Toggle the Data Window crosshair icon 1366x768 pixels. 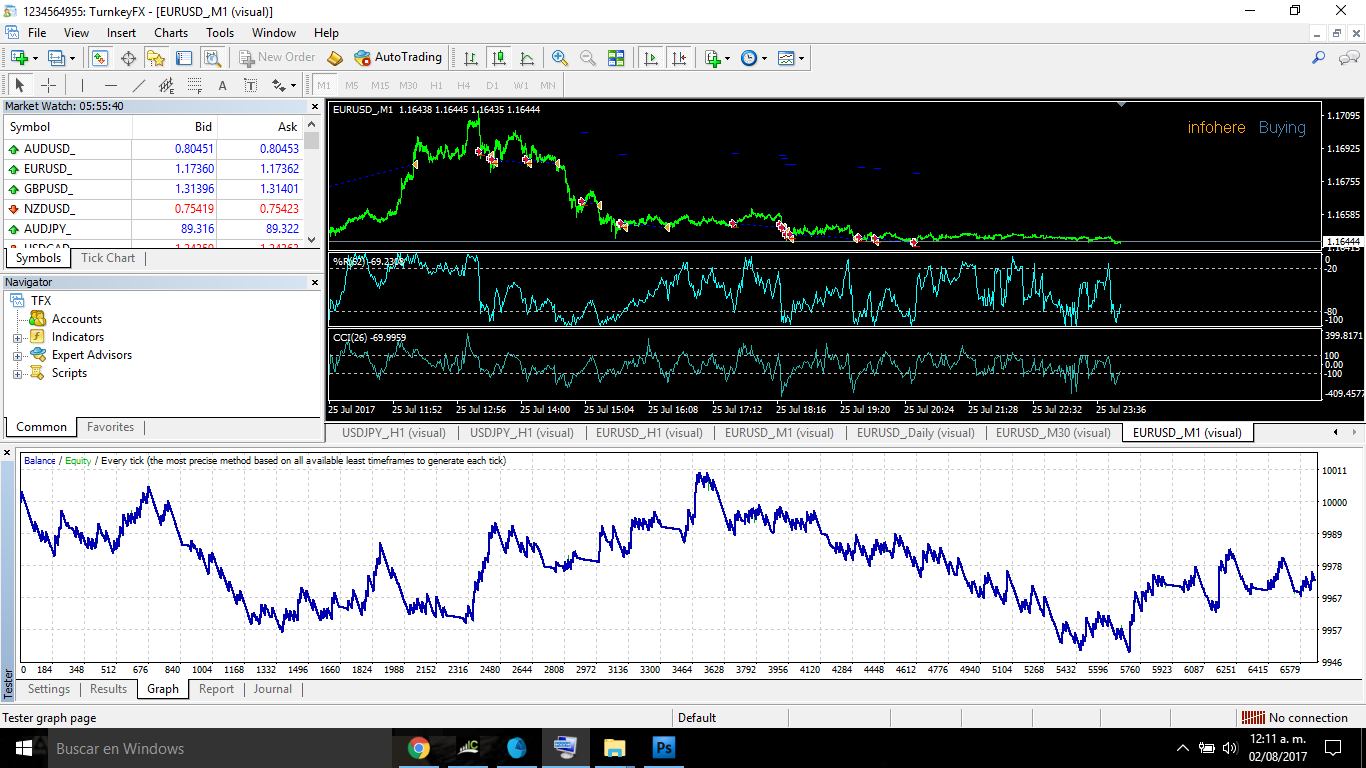point(128,58)
